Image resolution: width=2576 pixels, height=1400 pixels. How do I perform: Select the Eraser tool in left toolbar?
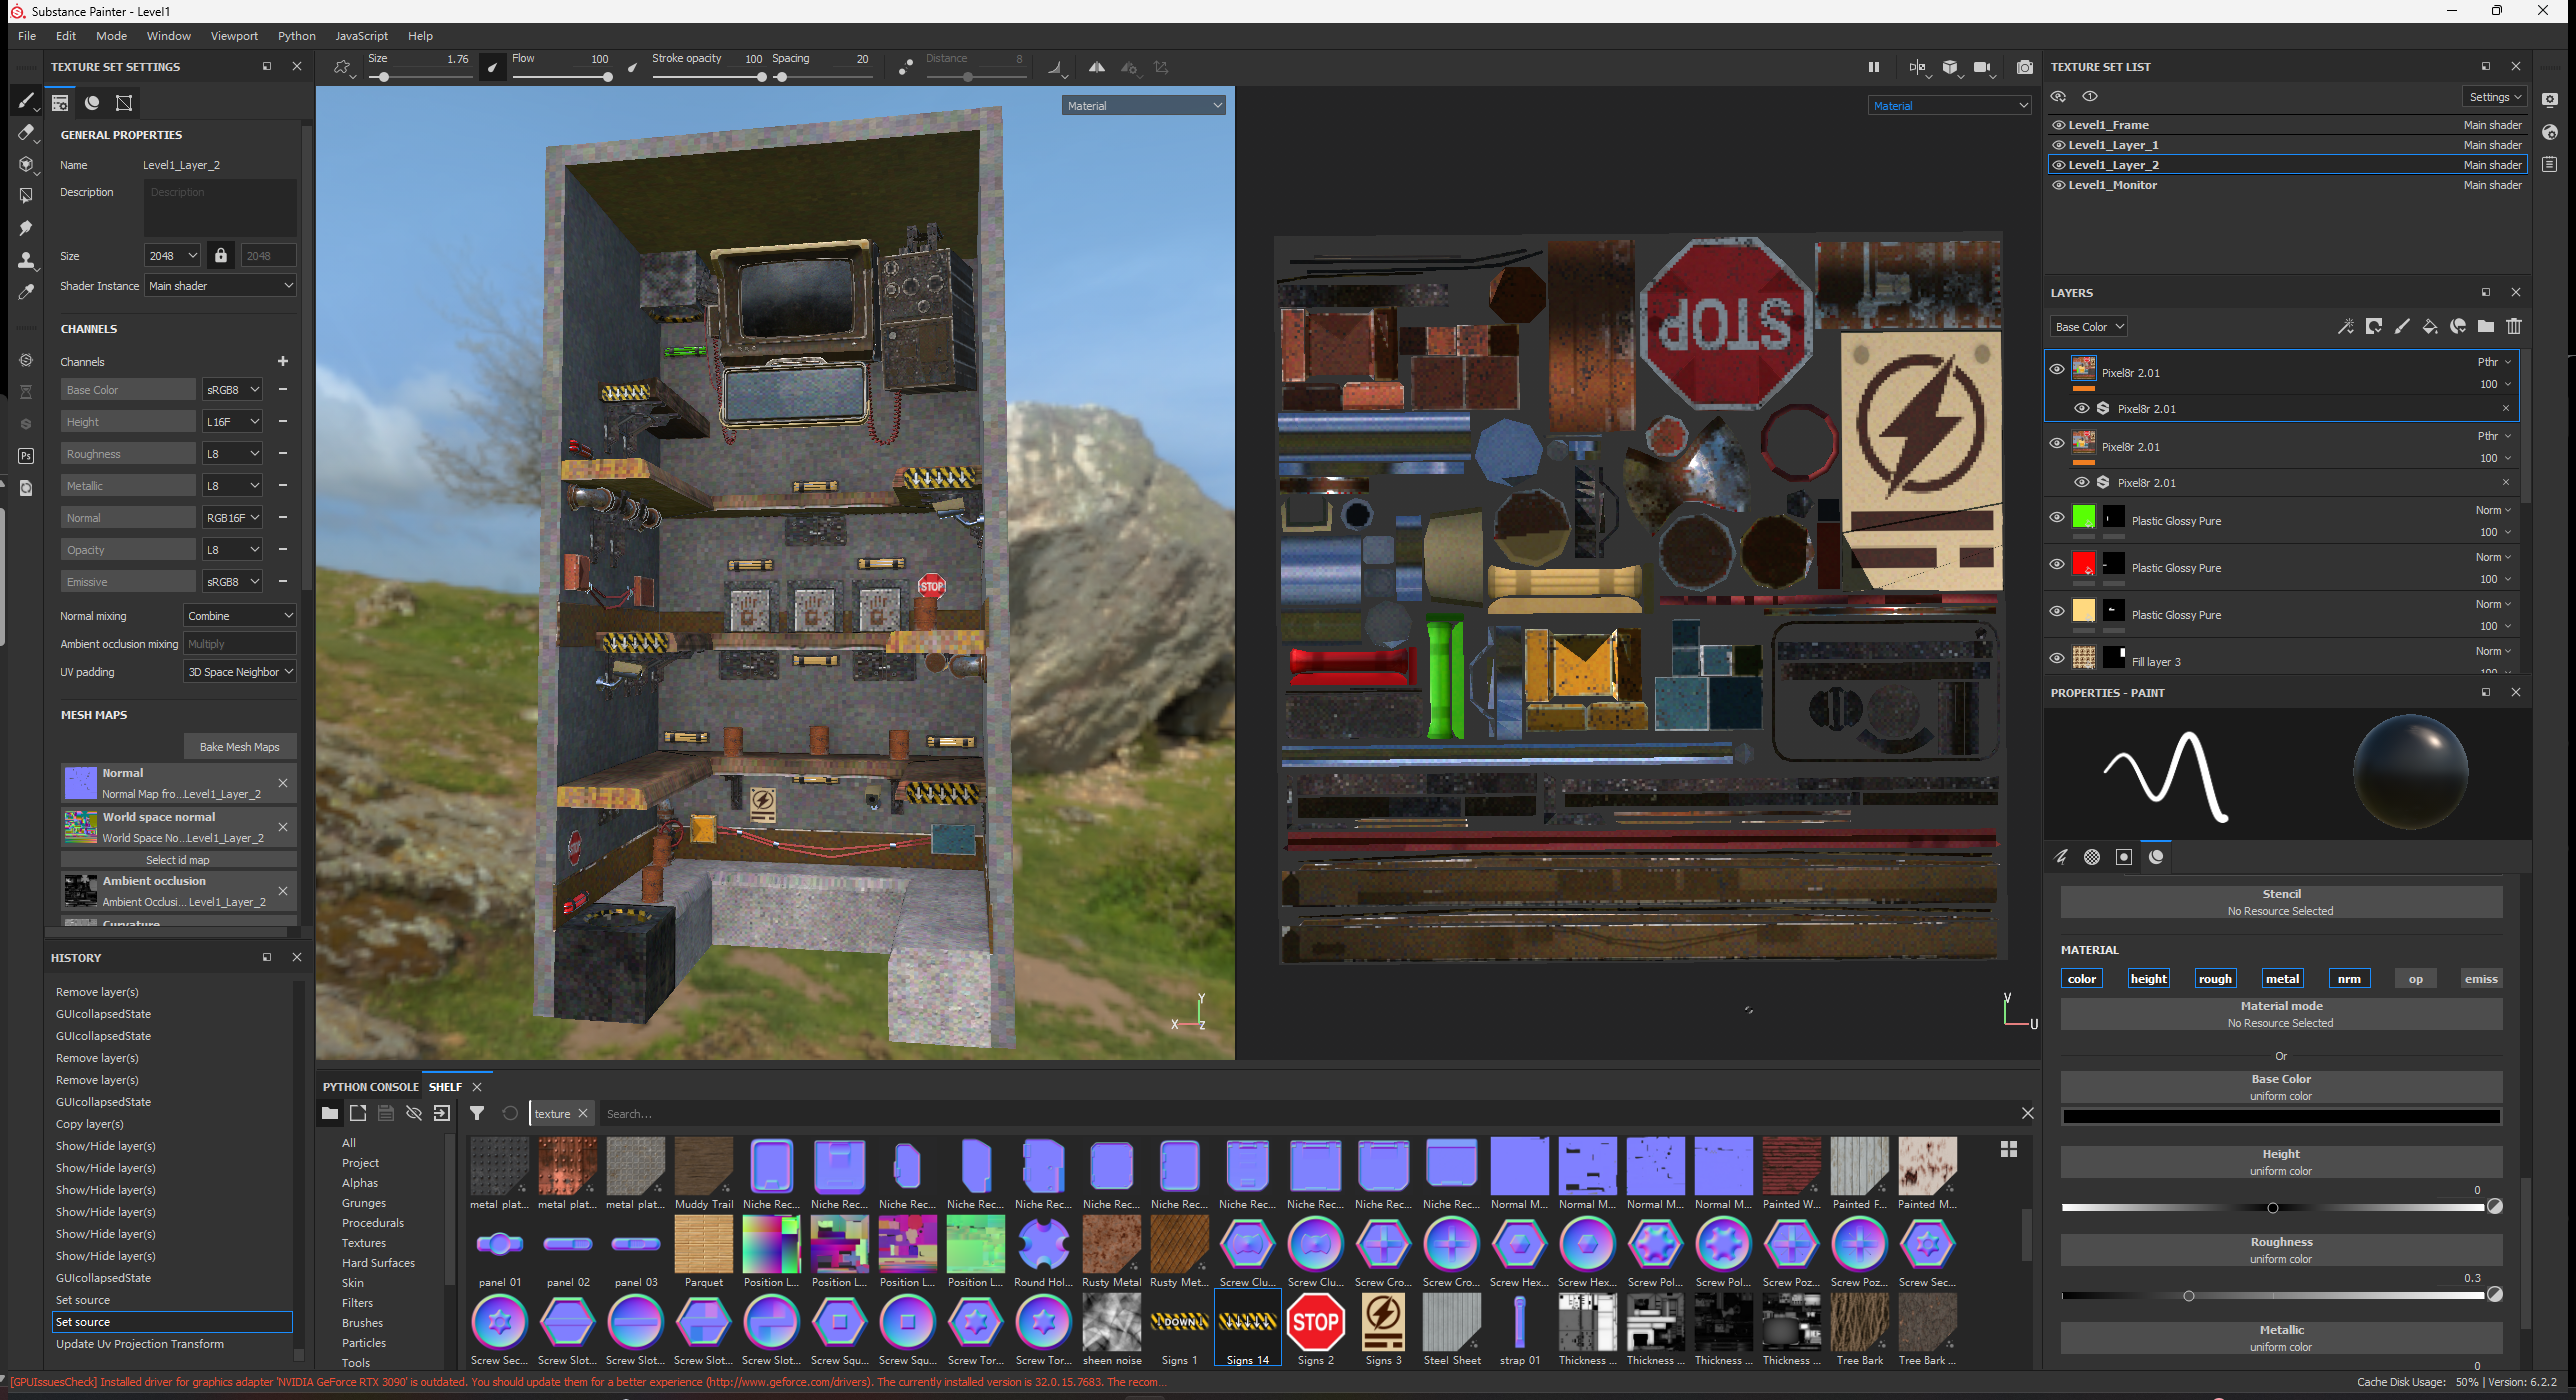point(25,133)
